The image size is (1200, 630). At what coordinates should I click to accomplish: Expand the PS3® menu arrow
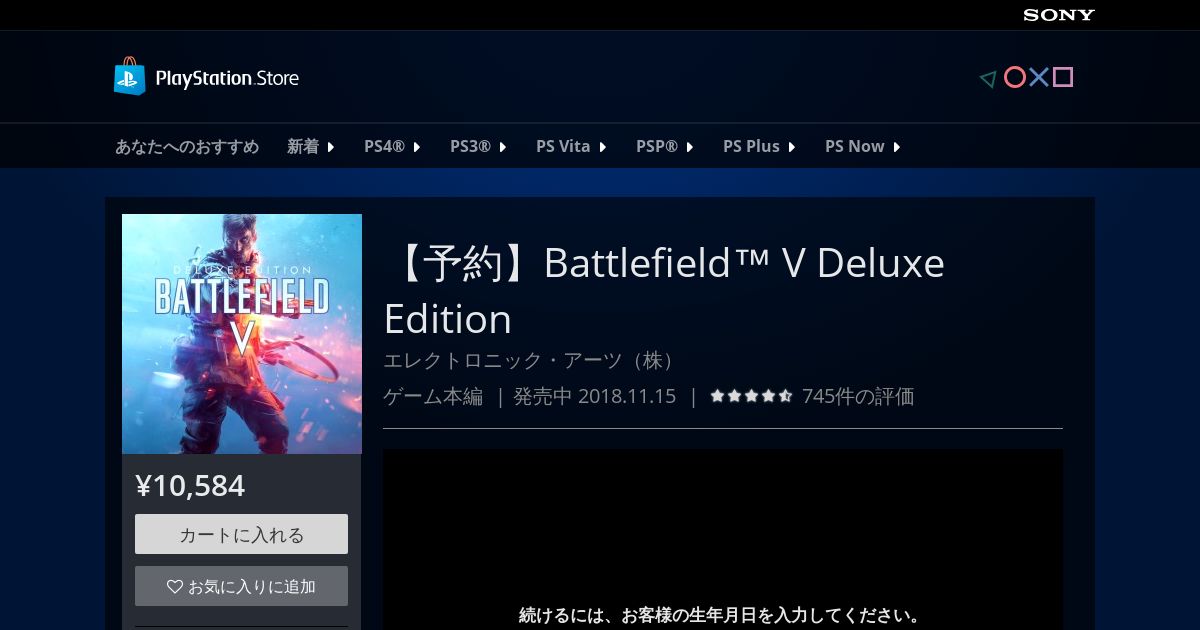(503, 147)
